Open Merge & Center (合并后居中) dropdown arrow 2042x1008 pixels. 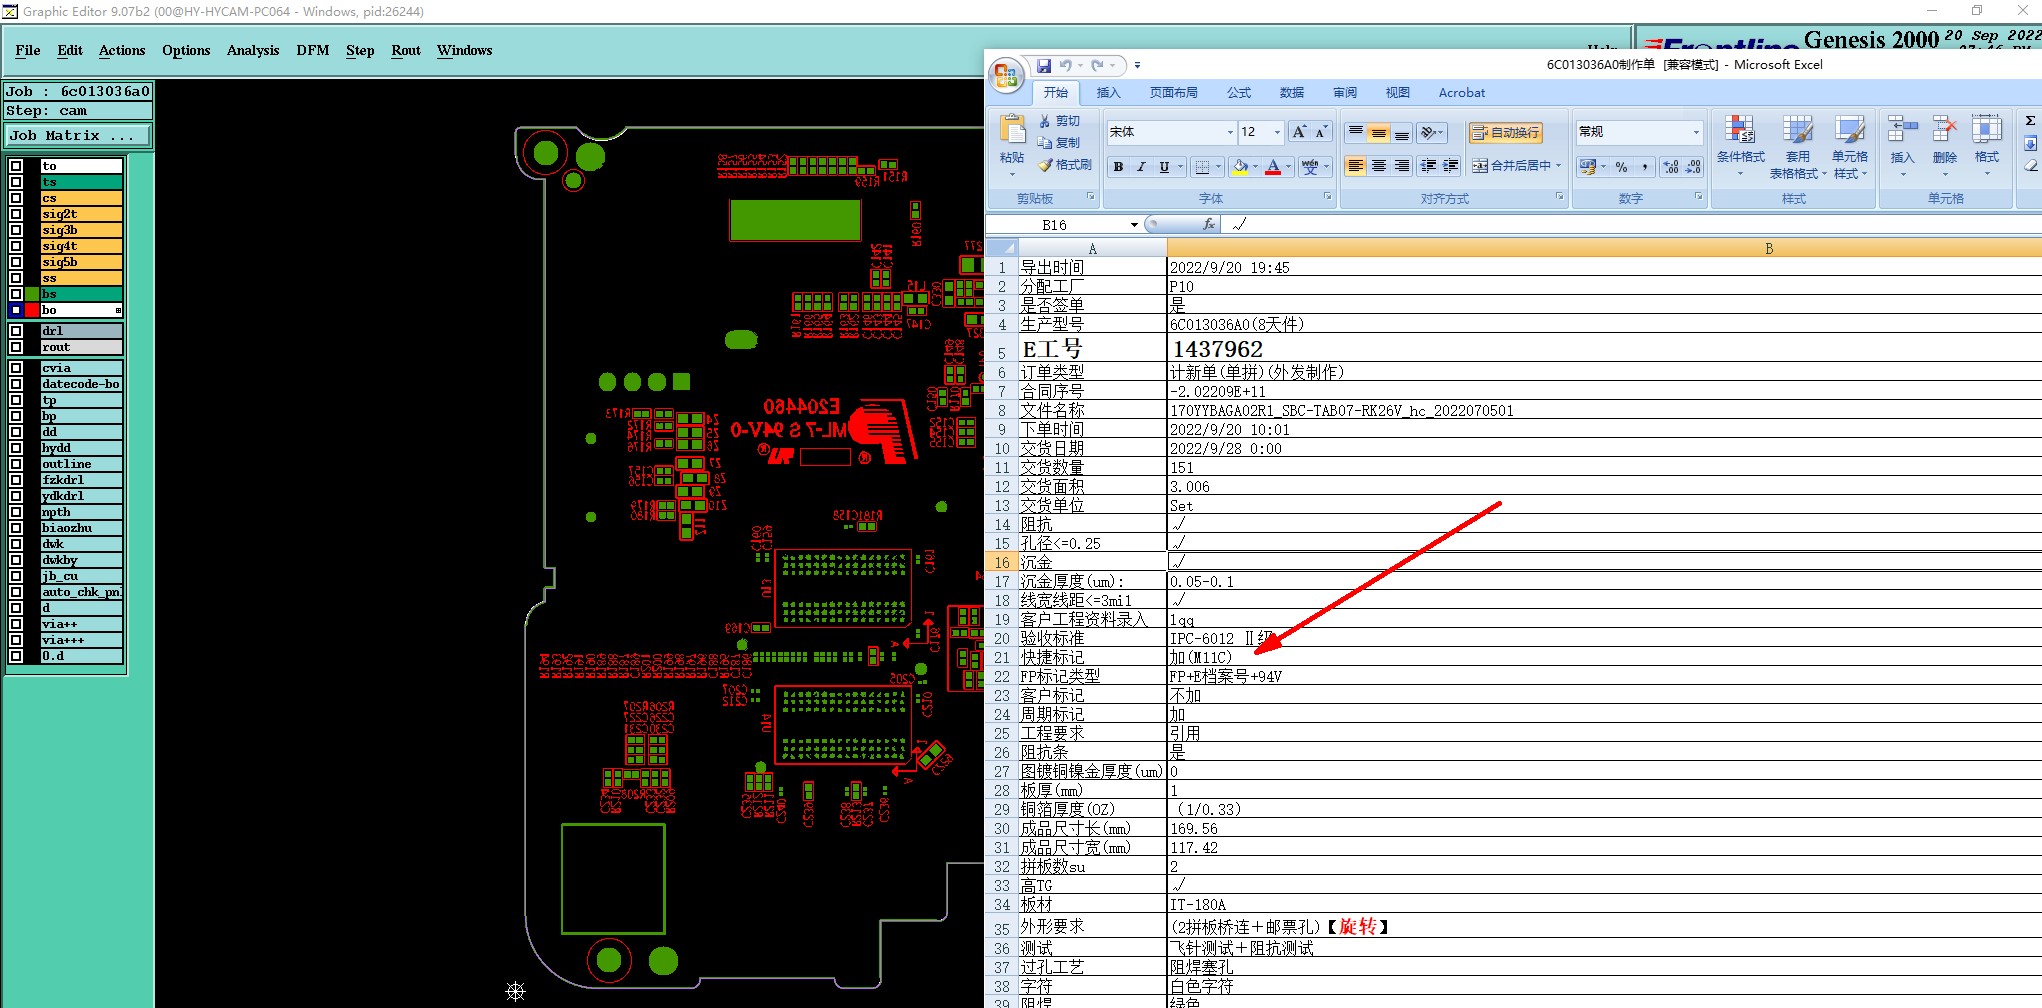coord(1558,166)
